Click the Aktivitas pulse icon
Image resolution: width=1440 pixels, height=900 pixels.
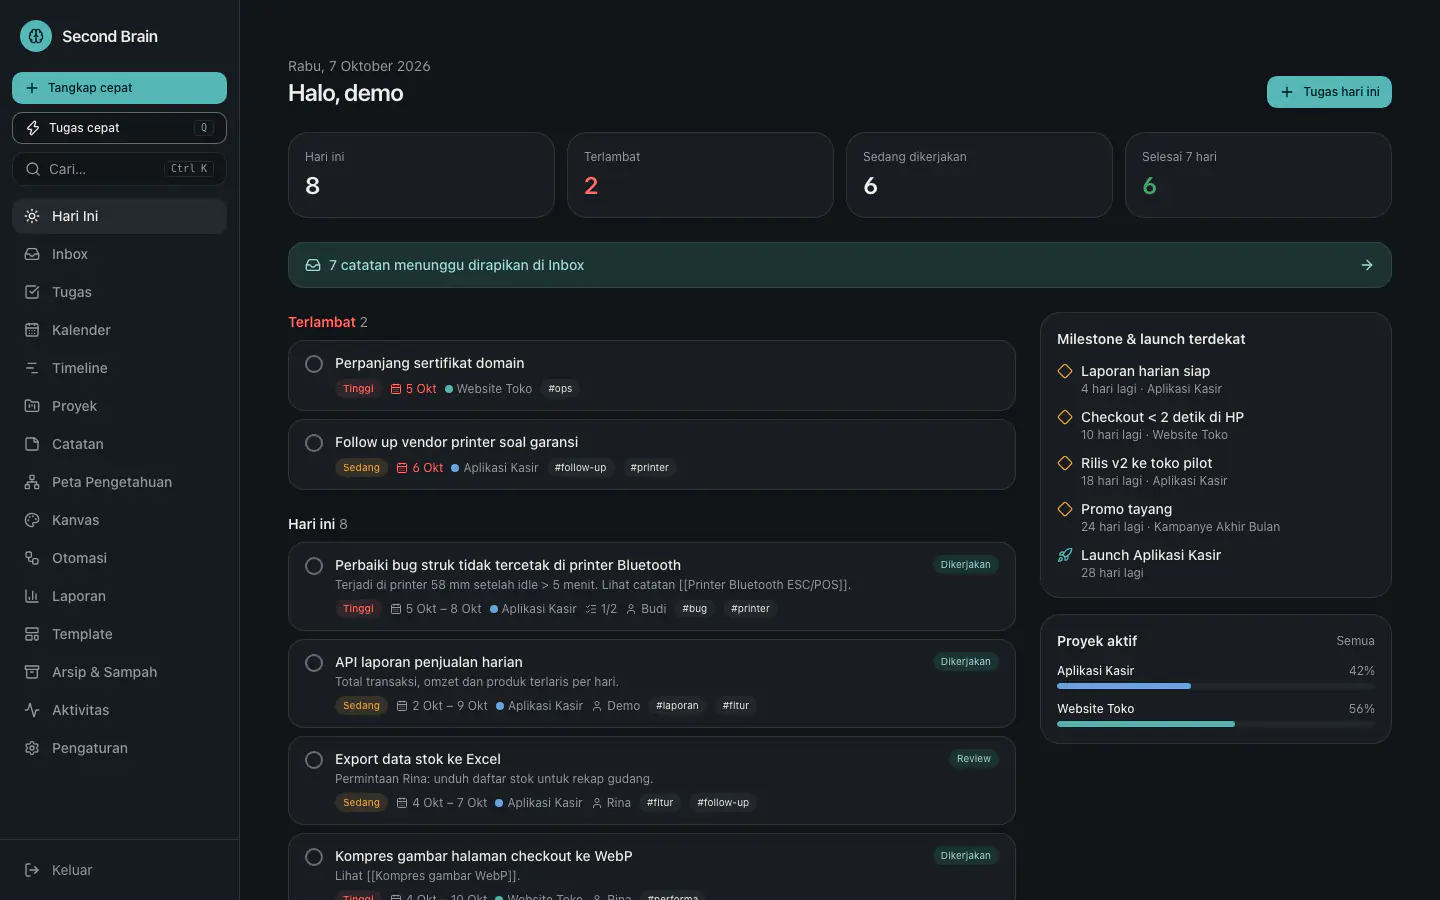[x=32, y=710]
